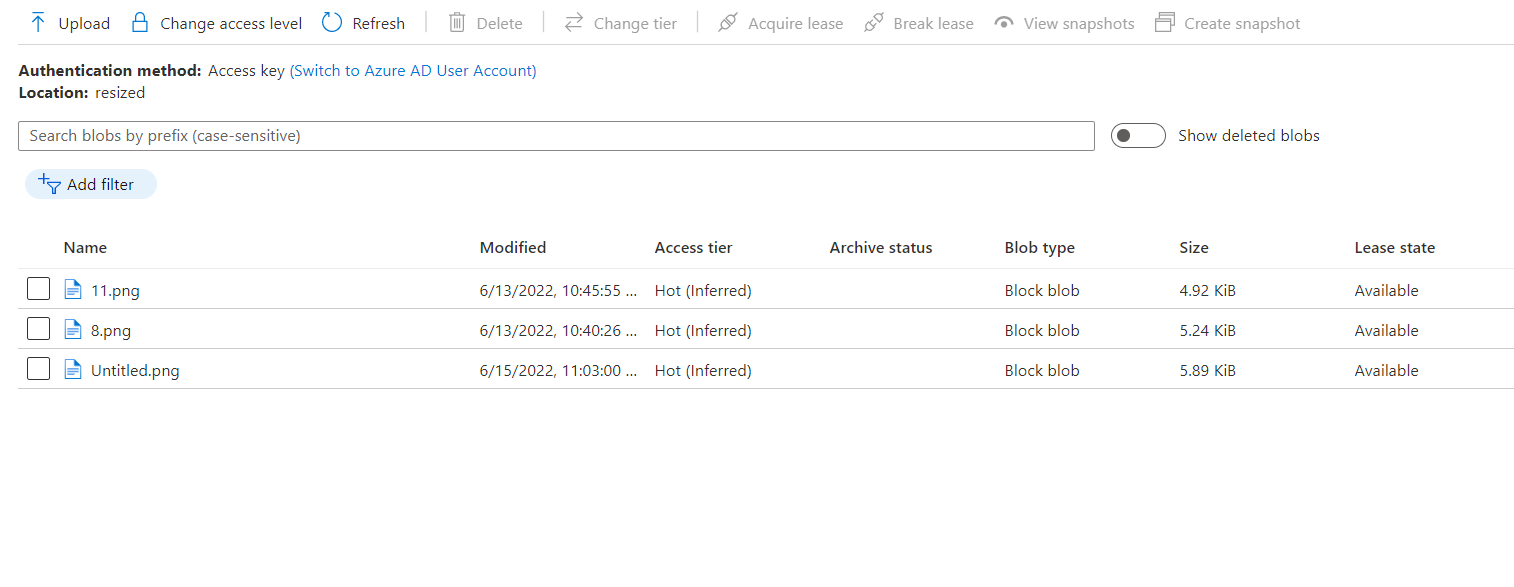The width and height of the screenshot is (1514, 587).
Task: Refresh the blob list
Action: point(363,22)
